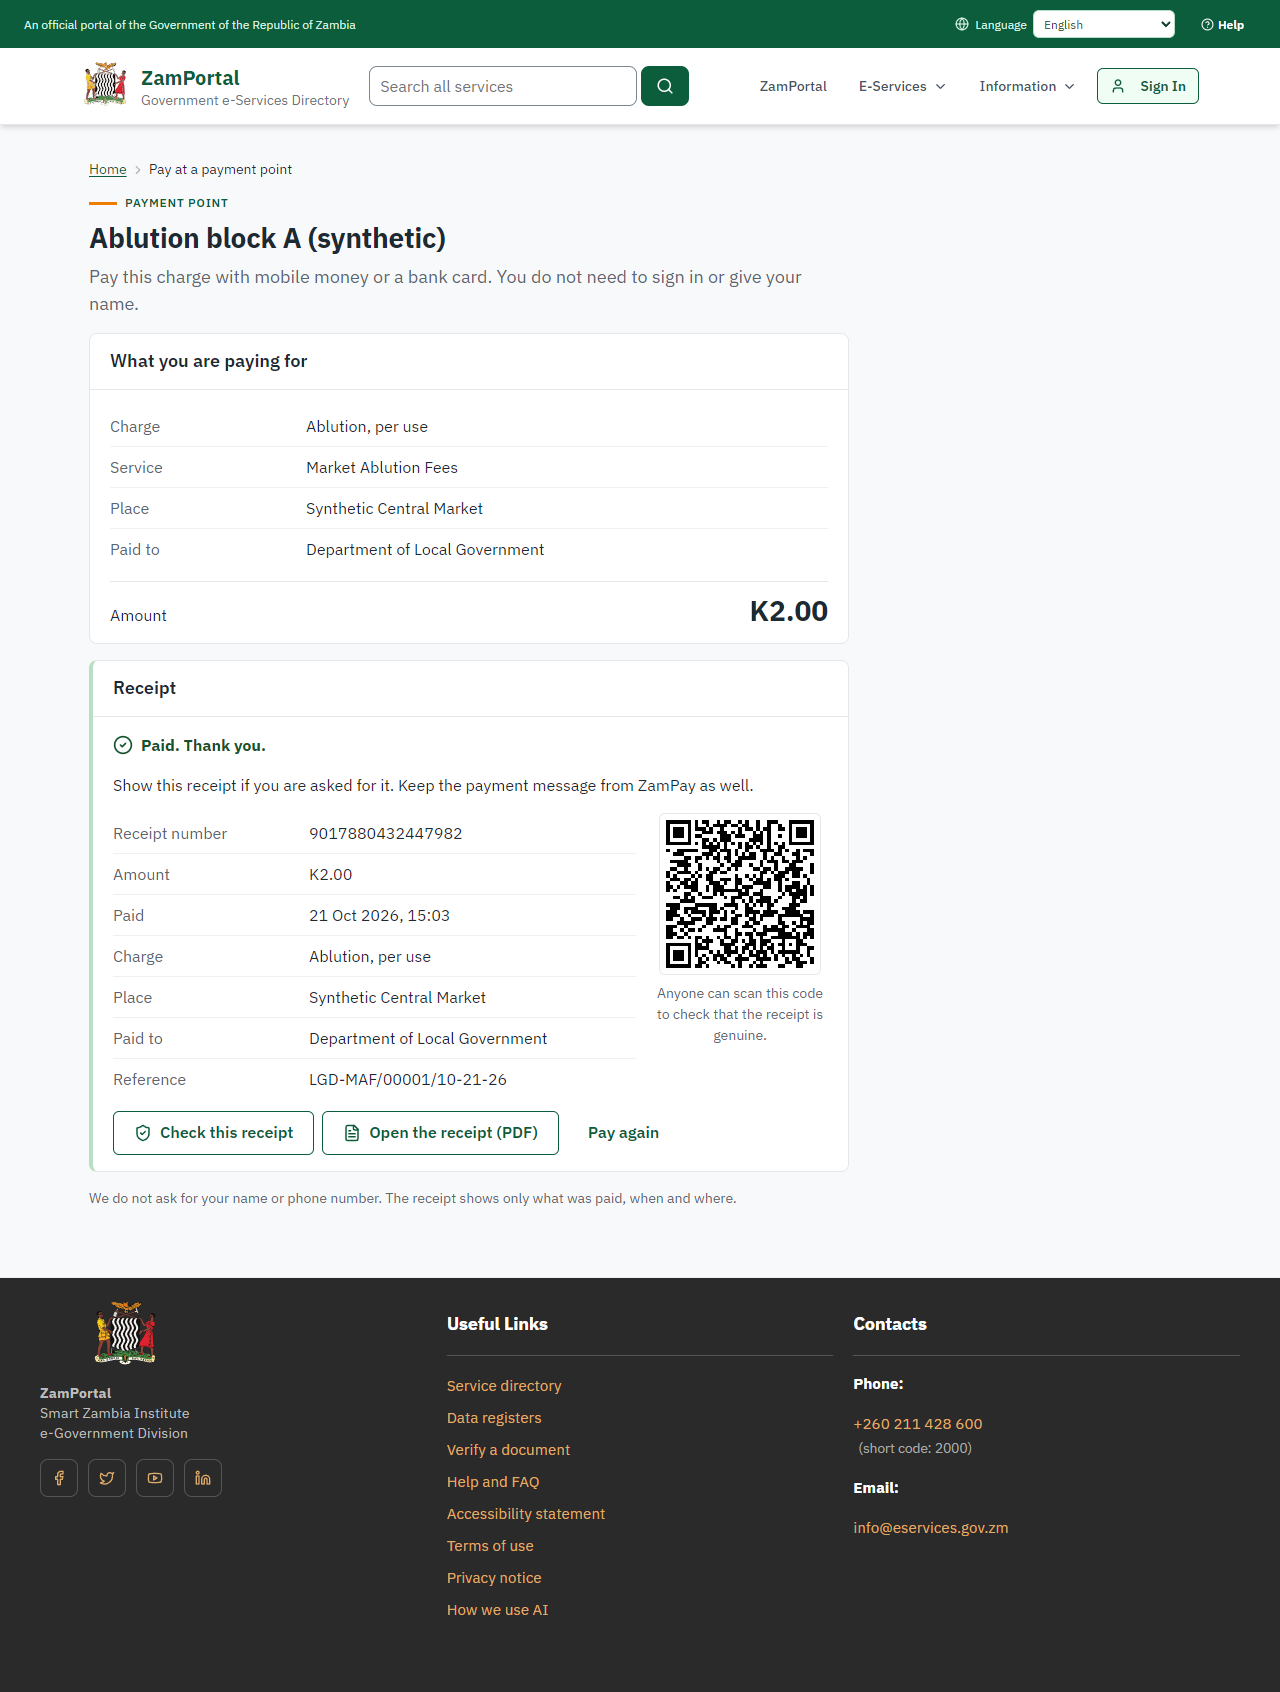The height and width of the screenshot is (1692, 1280).
Task: Click the Ablution block A (synthetic) heading
Action: pos(268,238)
